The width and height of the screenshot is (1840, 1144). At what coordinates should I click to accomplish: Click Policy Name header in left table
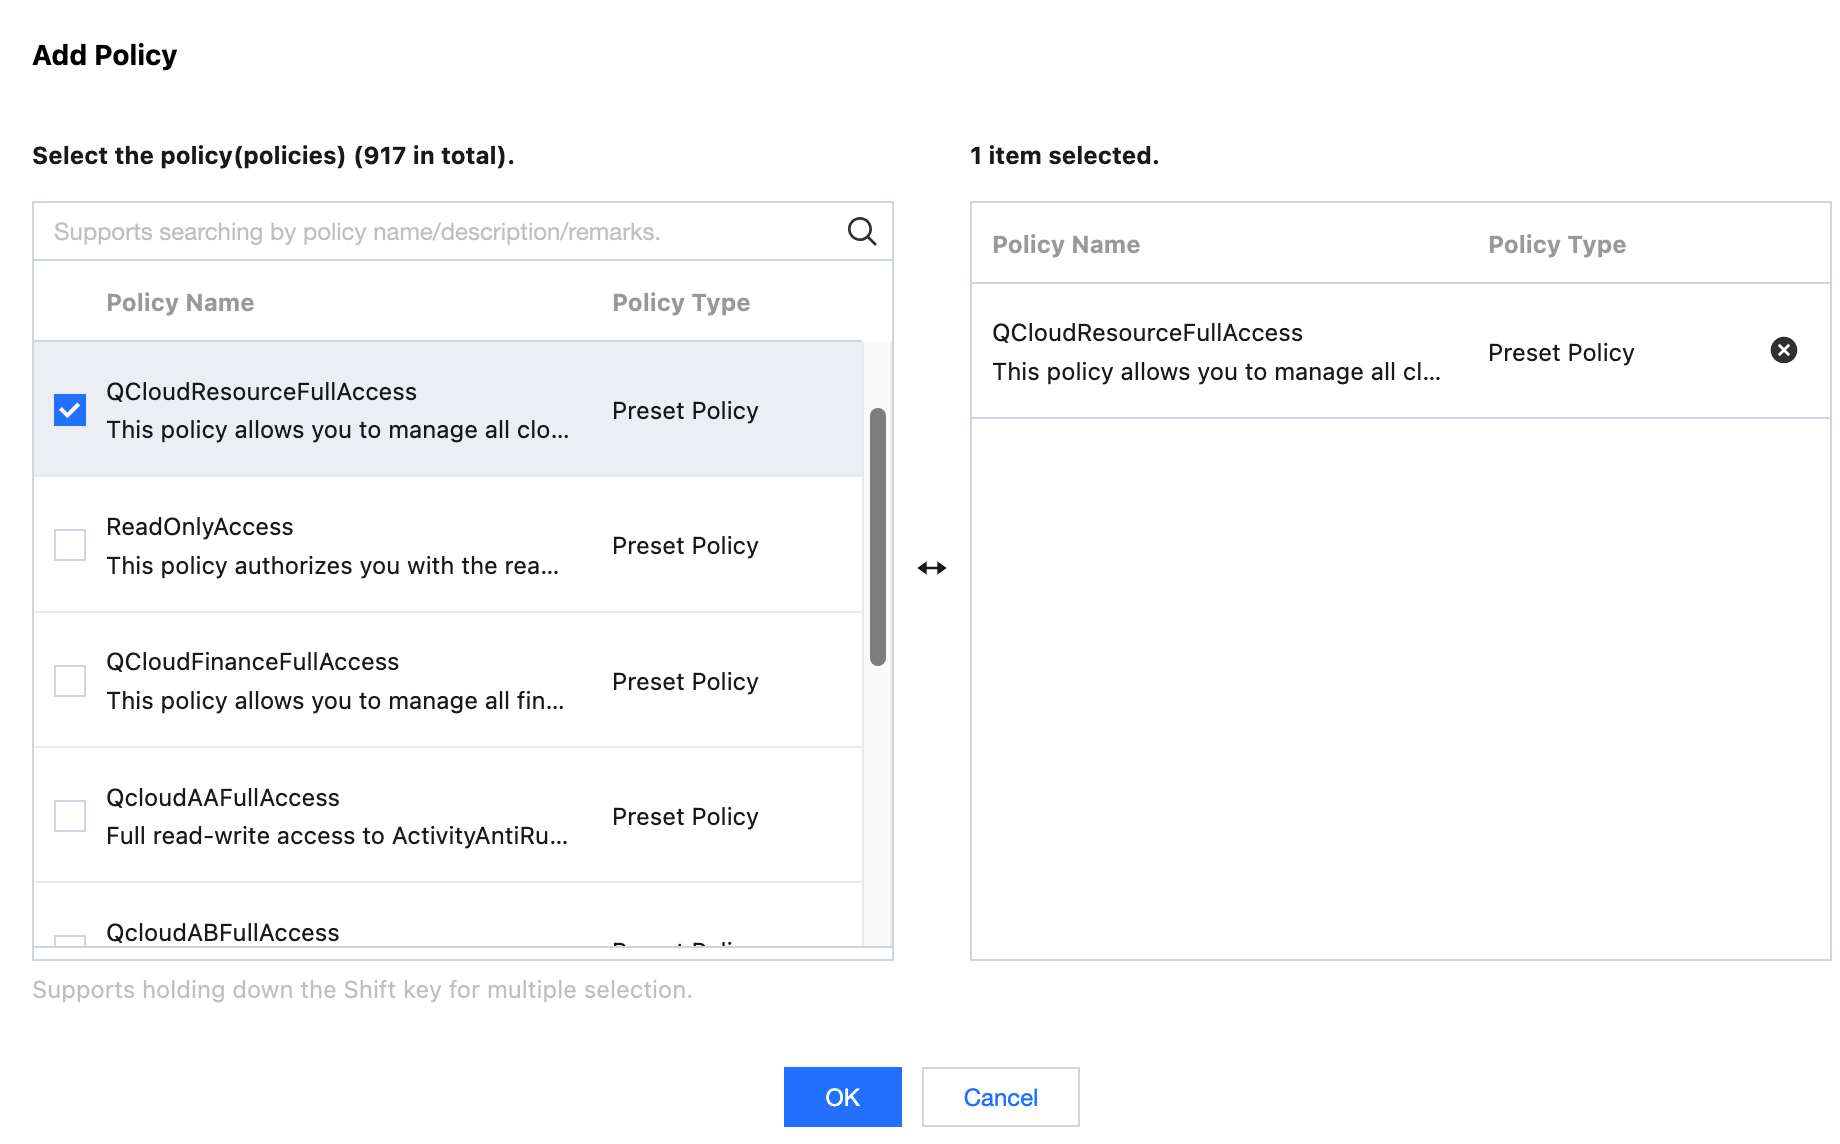(180, 303)
